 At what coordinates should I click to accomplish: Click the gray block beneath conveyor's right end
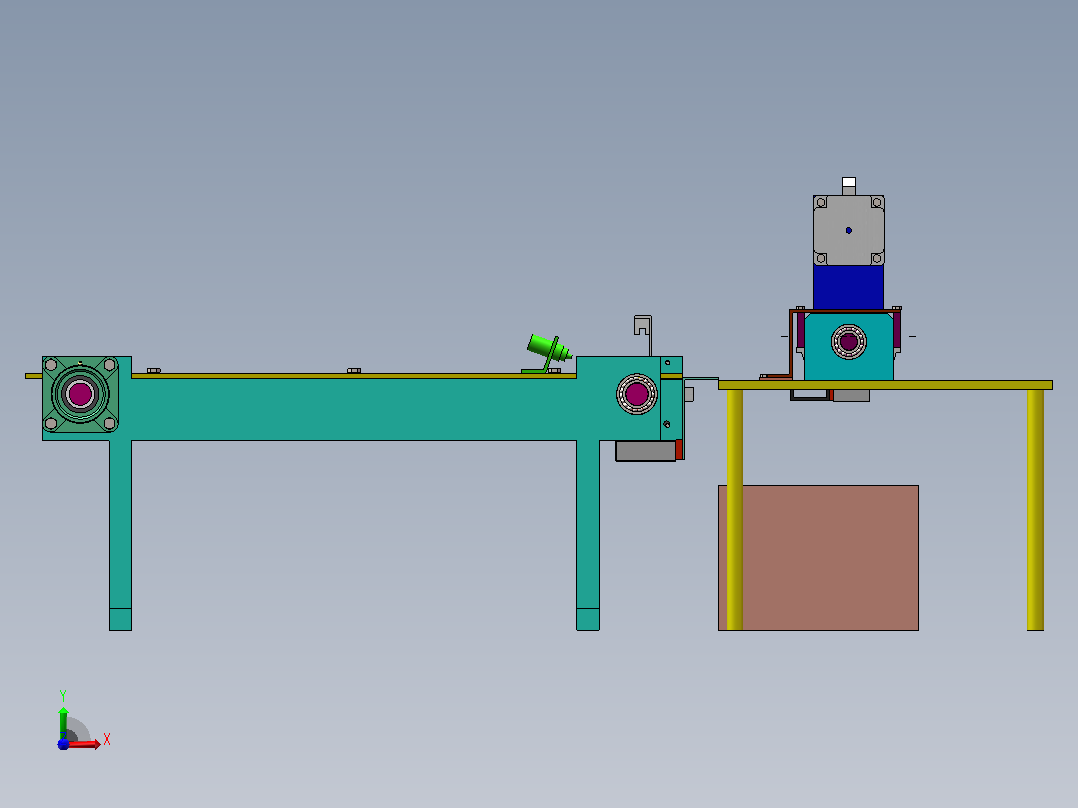(x=646, y=451)
